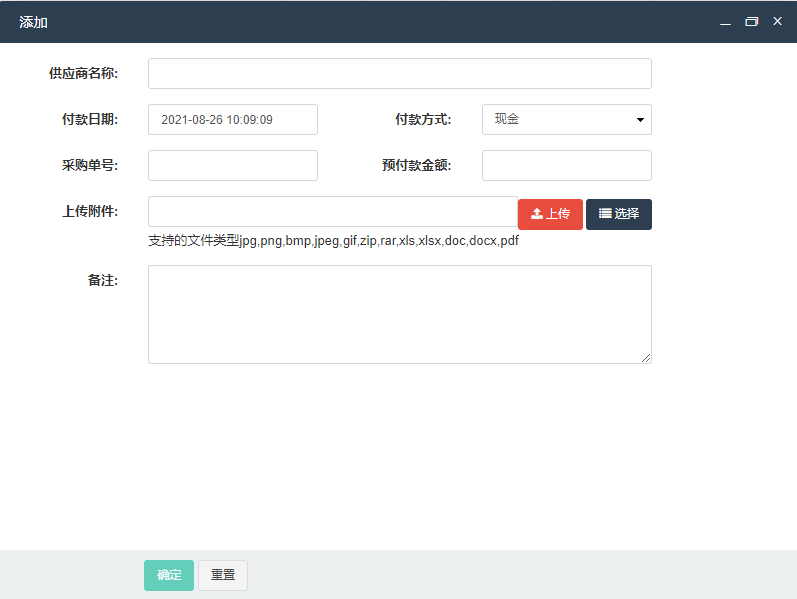Confirm with the green 确定 button
Viewport: 797px width, 599px height.
click(x=169, y=575)
